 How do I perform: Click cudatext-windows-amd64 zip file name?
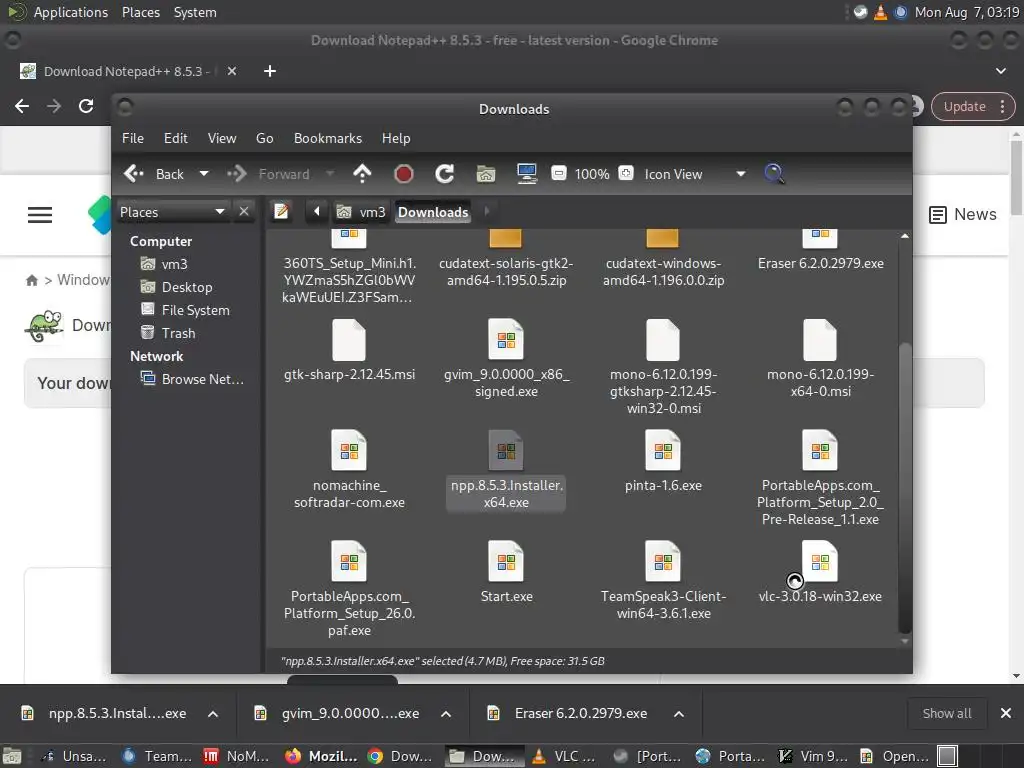(663, 272)
